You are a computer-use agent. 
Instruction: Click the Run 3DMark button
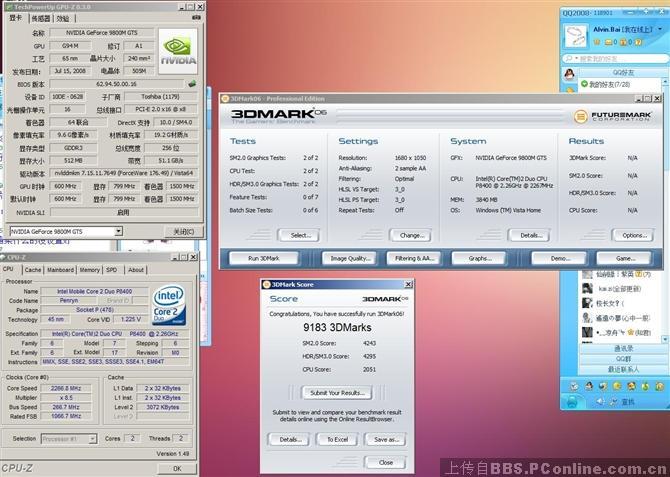pos(264,259)
